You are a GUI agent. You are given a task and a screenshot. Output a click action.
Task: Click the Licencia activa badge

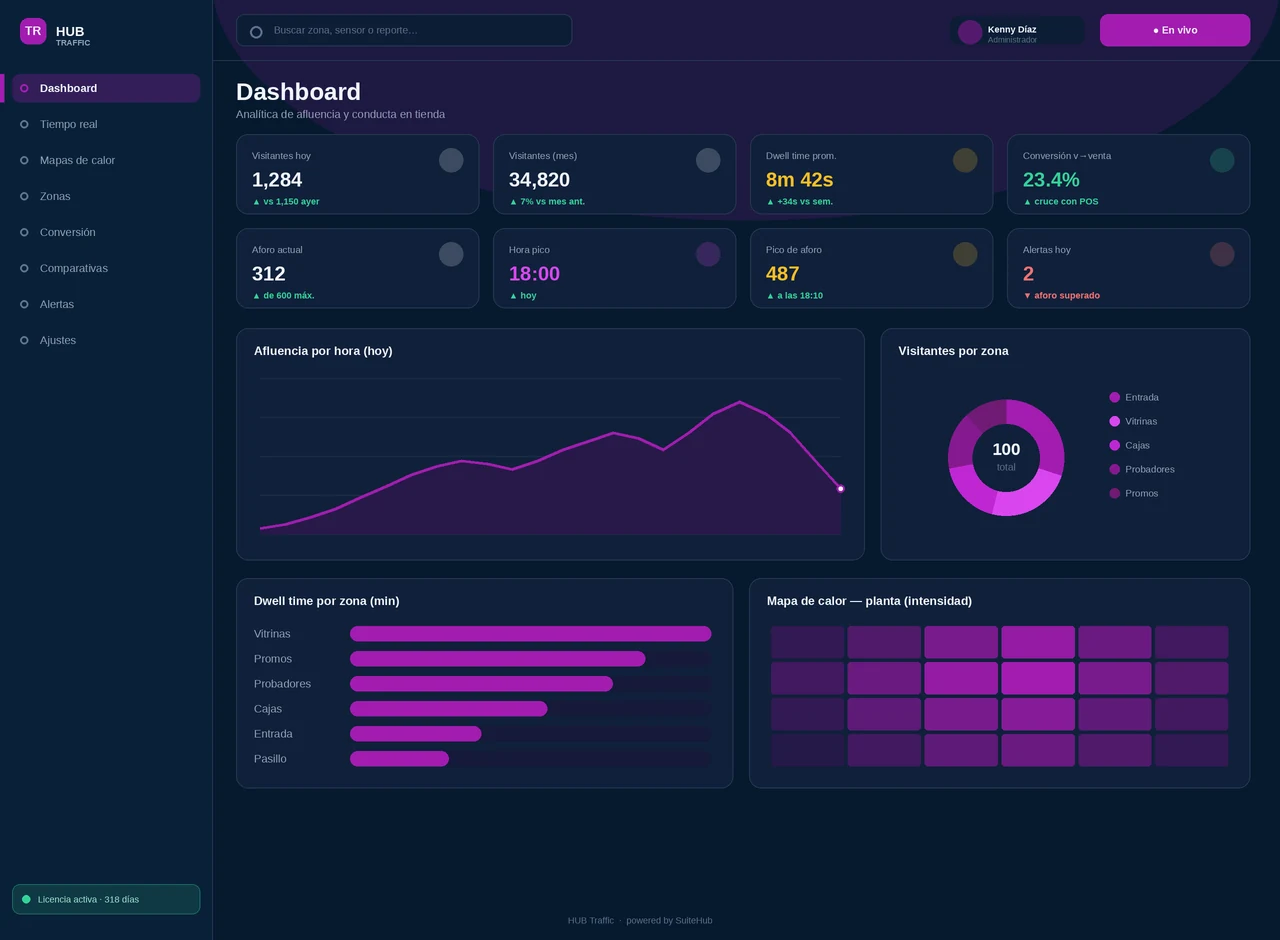106,899
